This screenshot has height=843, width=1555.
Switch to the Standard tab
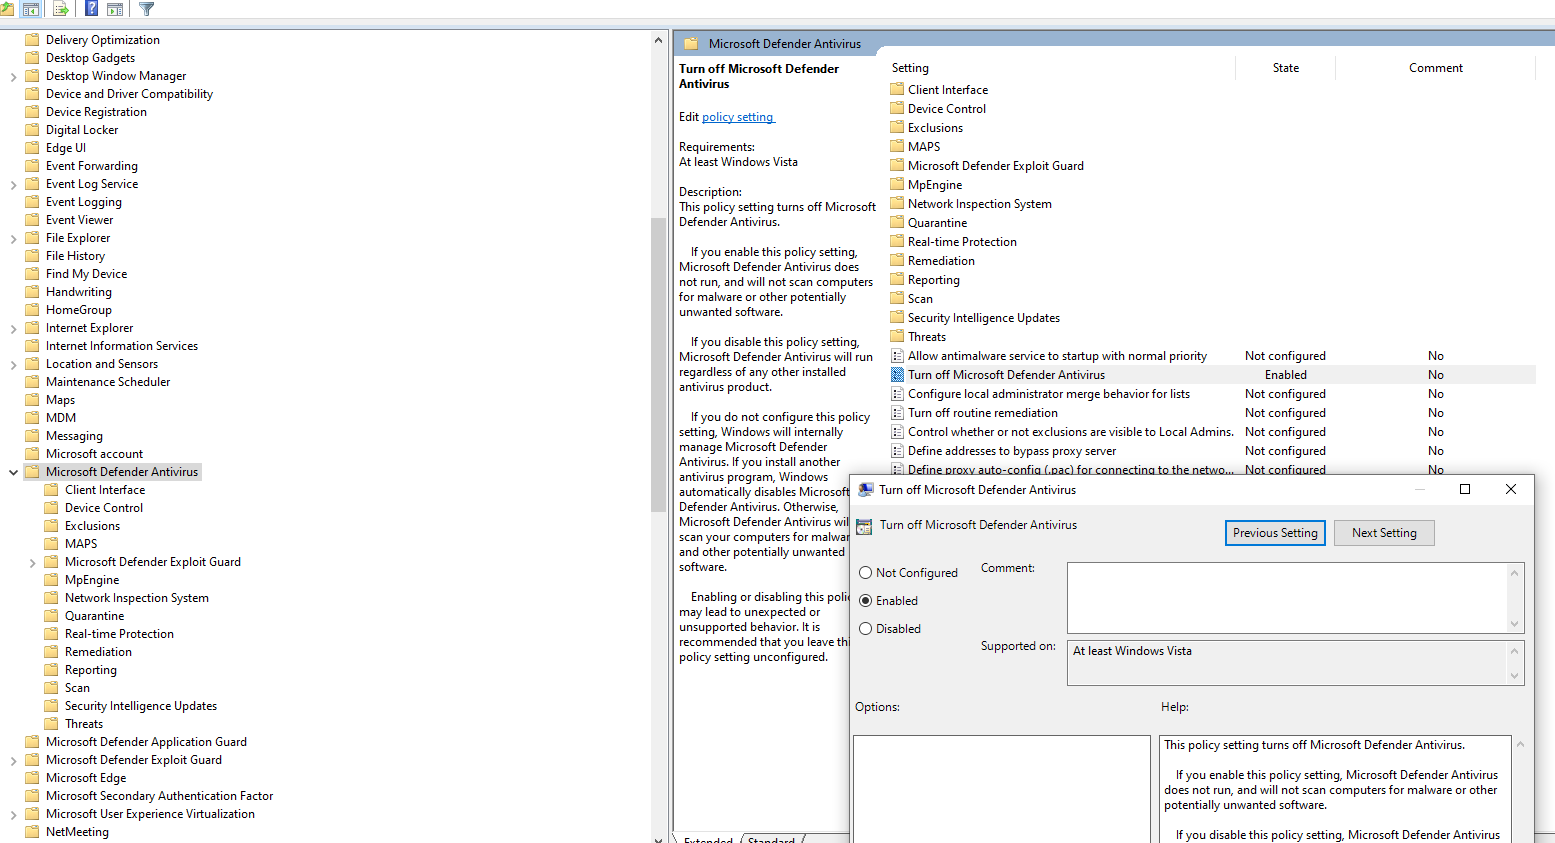pos(771,839)
